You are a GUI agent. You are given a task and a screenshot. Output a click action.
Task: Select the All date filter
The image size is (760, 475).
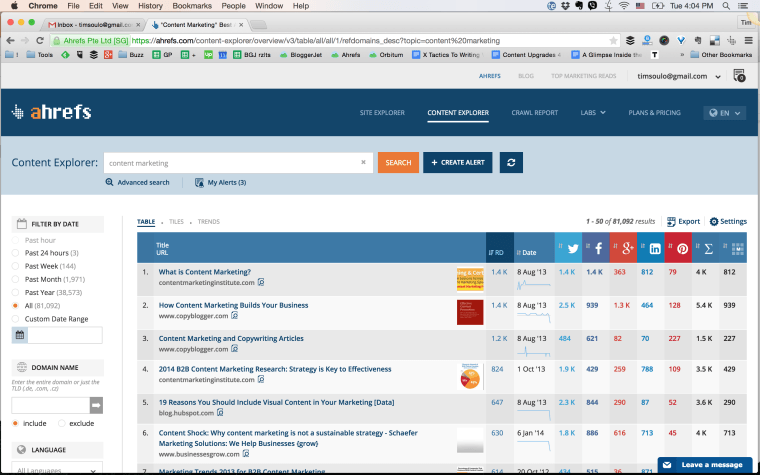(x=15, y=306)
